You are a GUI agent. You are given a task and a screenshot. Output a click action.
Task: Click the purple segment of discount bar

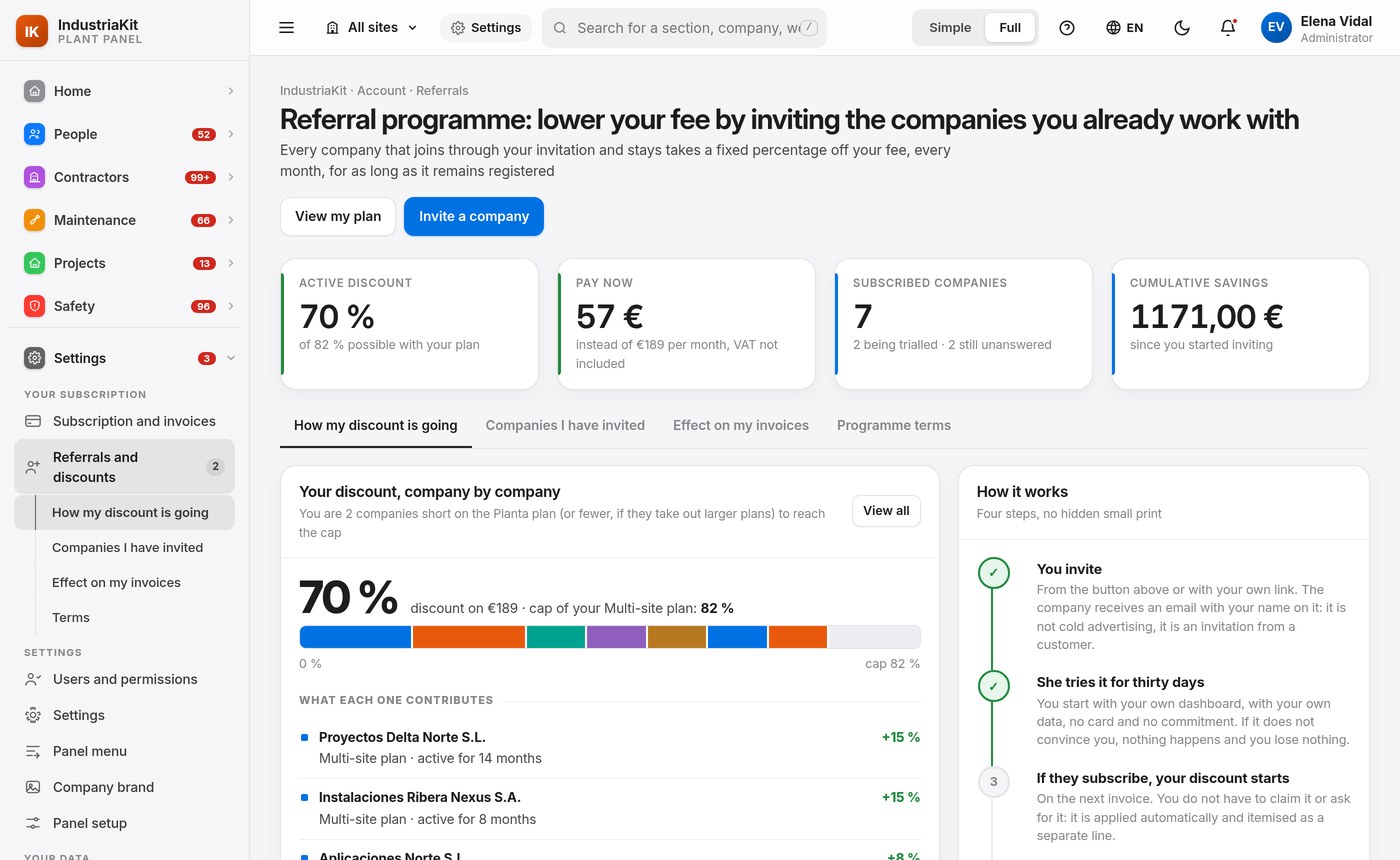[616, 637]
